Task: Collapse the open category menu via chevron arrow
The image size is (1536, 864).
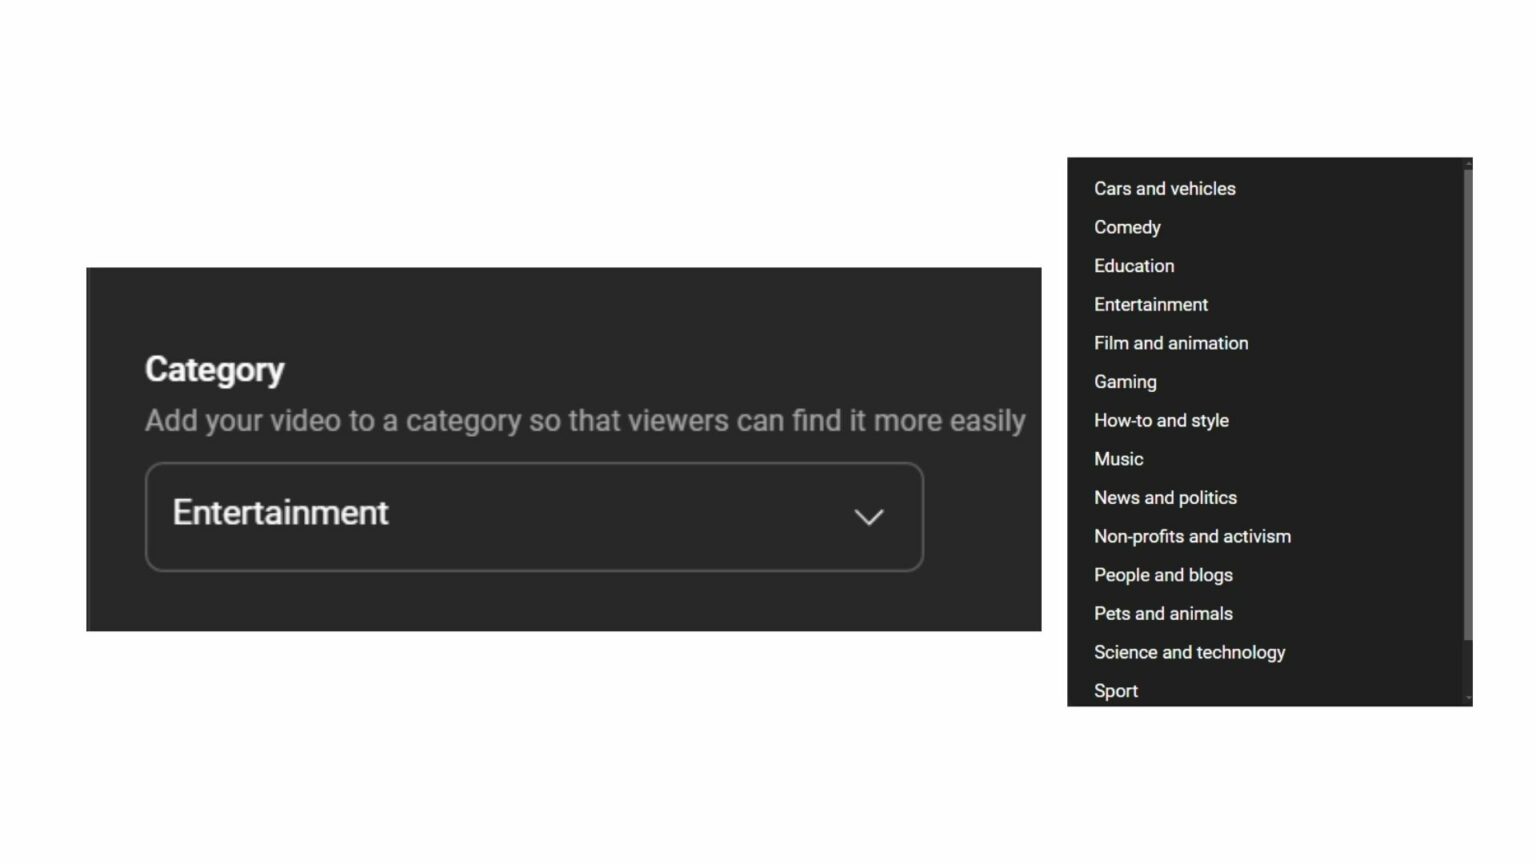Action: coord(868,517)
